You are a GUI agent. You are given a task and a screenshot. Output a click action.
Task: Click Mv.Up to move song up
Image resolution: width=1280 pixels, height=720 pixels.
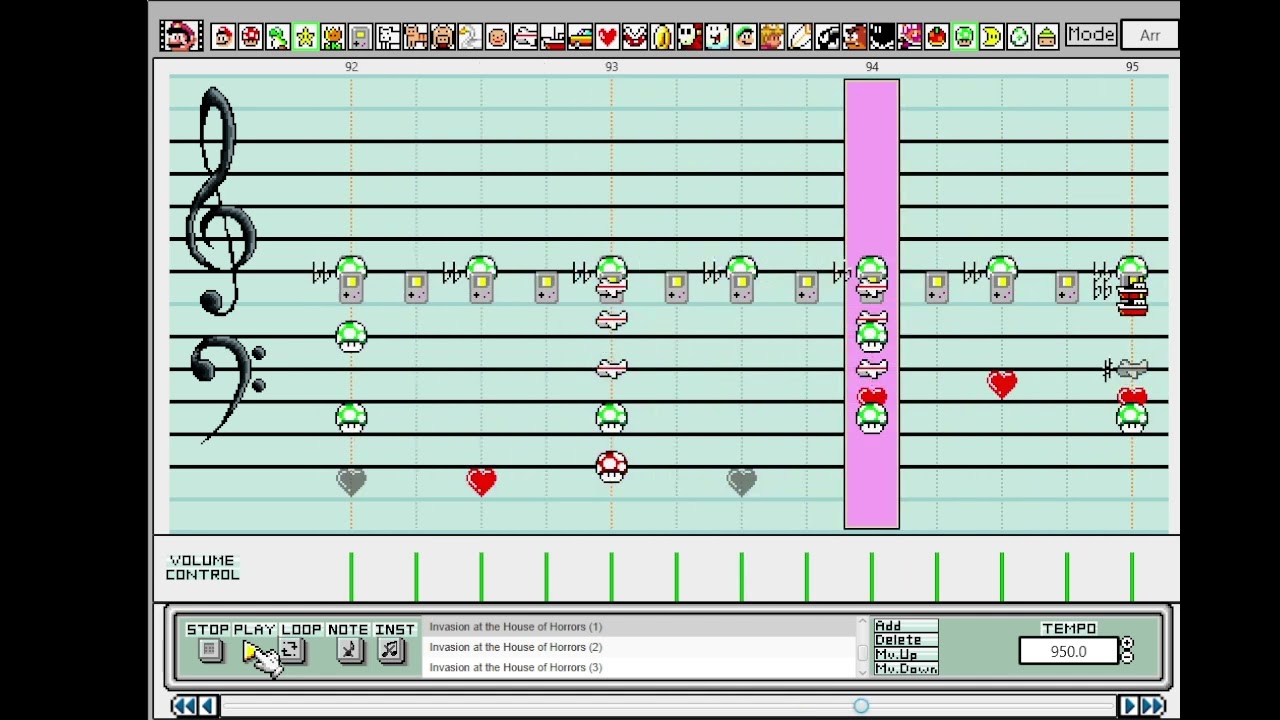[905, 654]
